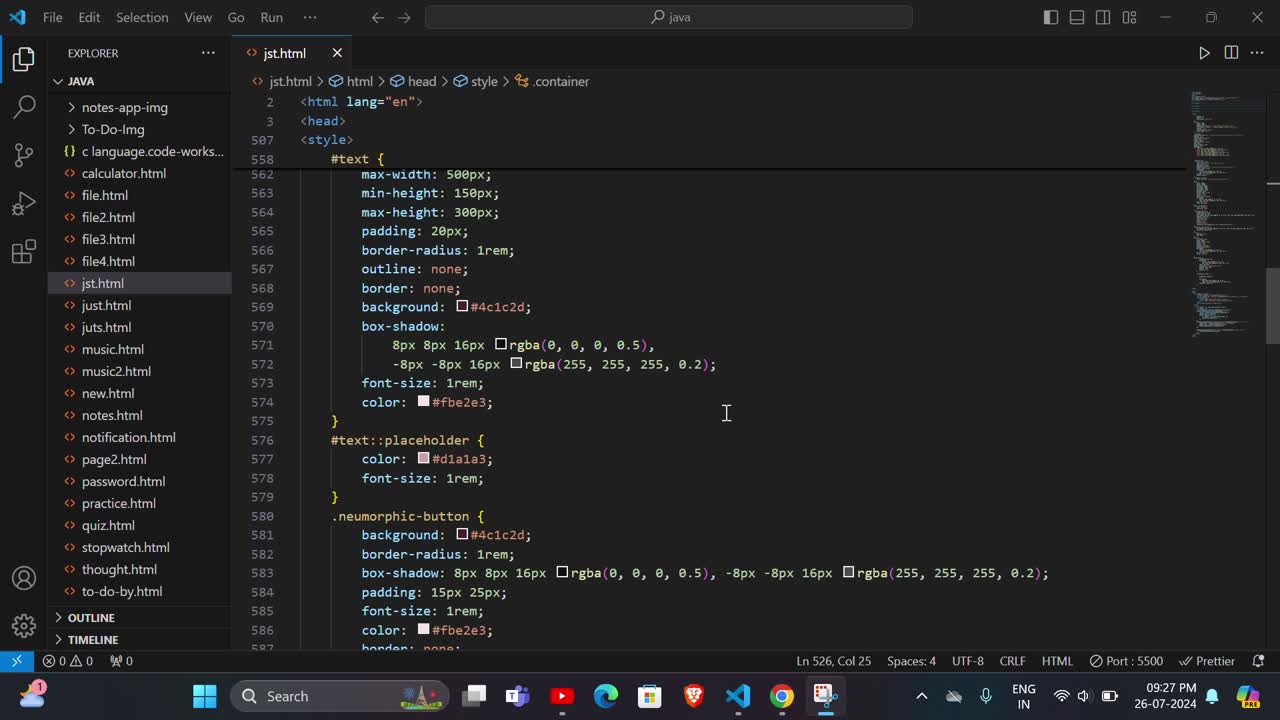Open the Selection menu
1280x720 pixels.
(142, 17)
